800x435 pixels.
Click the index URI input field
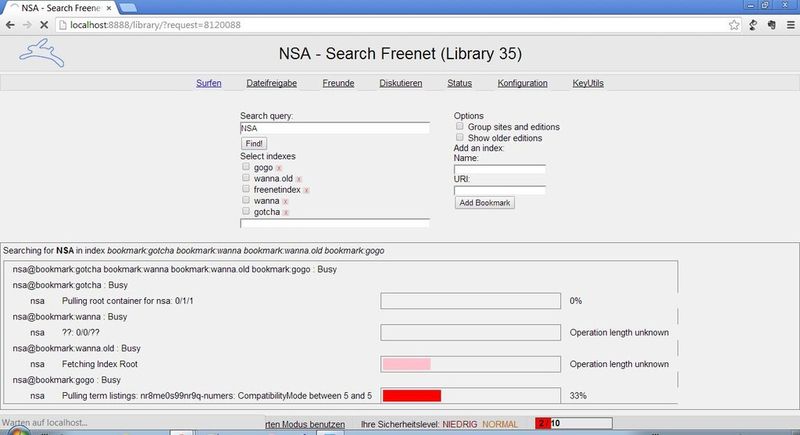[500, 190]
